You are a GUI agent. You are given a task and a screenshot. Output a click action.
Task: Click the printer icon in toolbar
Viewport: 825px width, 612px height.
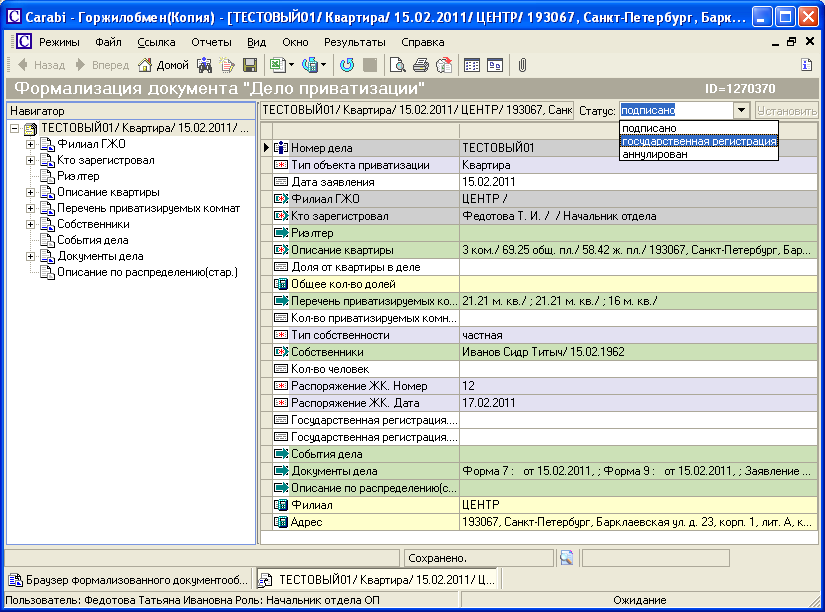coord(420,65)
